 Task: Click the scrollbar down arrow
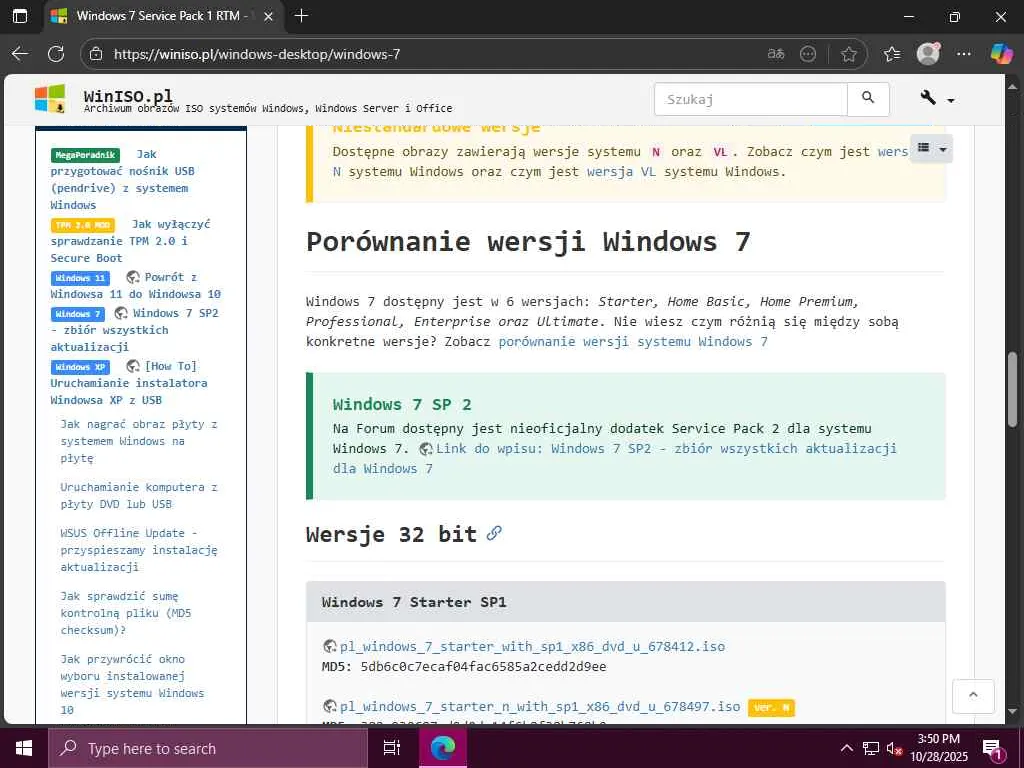pos(1013,711)
